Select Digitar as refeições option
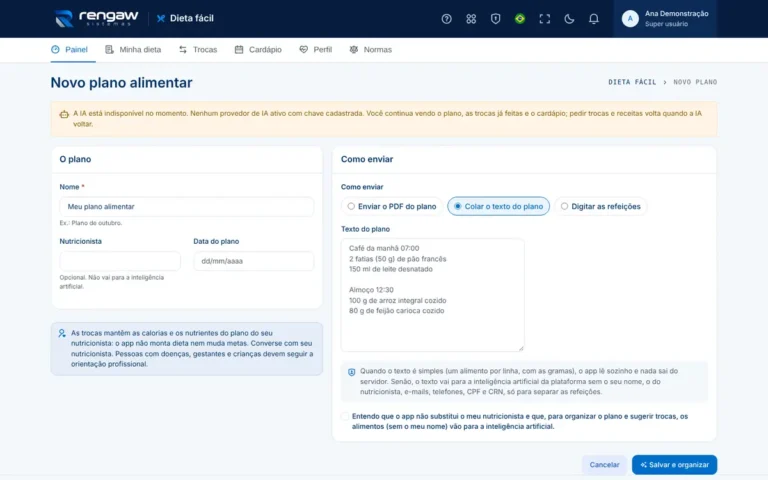The height and width of the screenshot is (480, 768). [601, 206]
